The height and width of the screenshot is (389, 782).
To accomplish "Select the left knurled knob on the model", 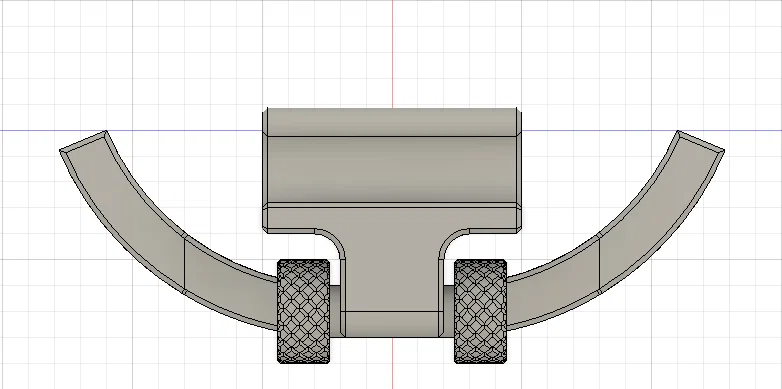I will (x=303, y=311).
